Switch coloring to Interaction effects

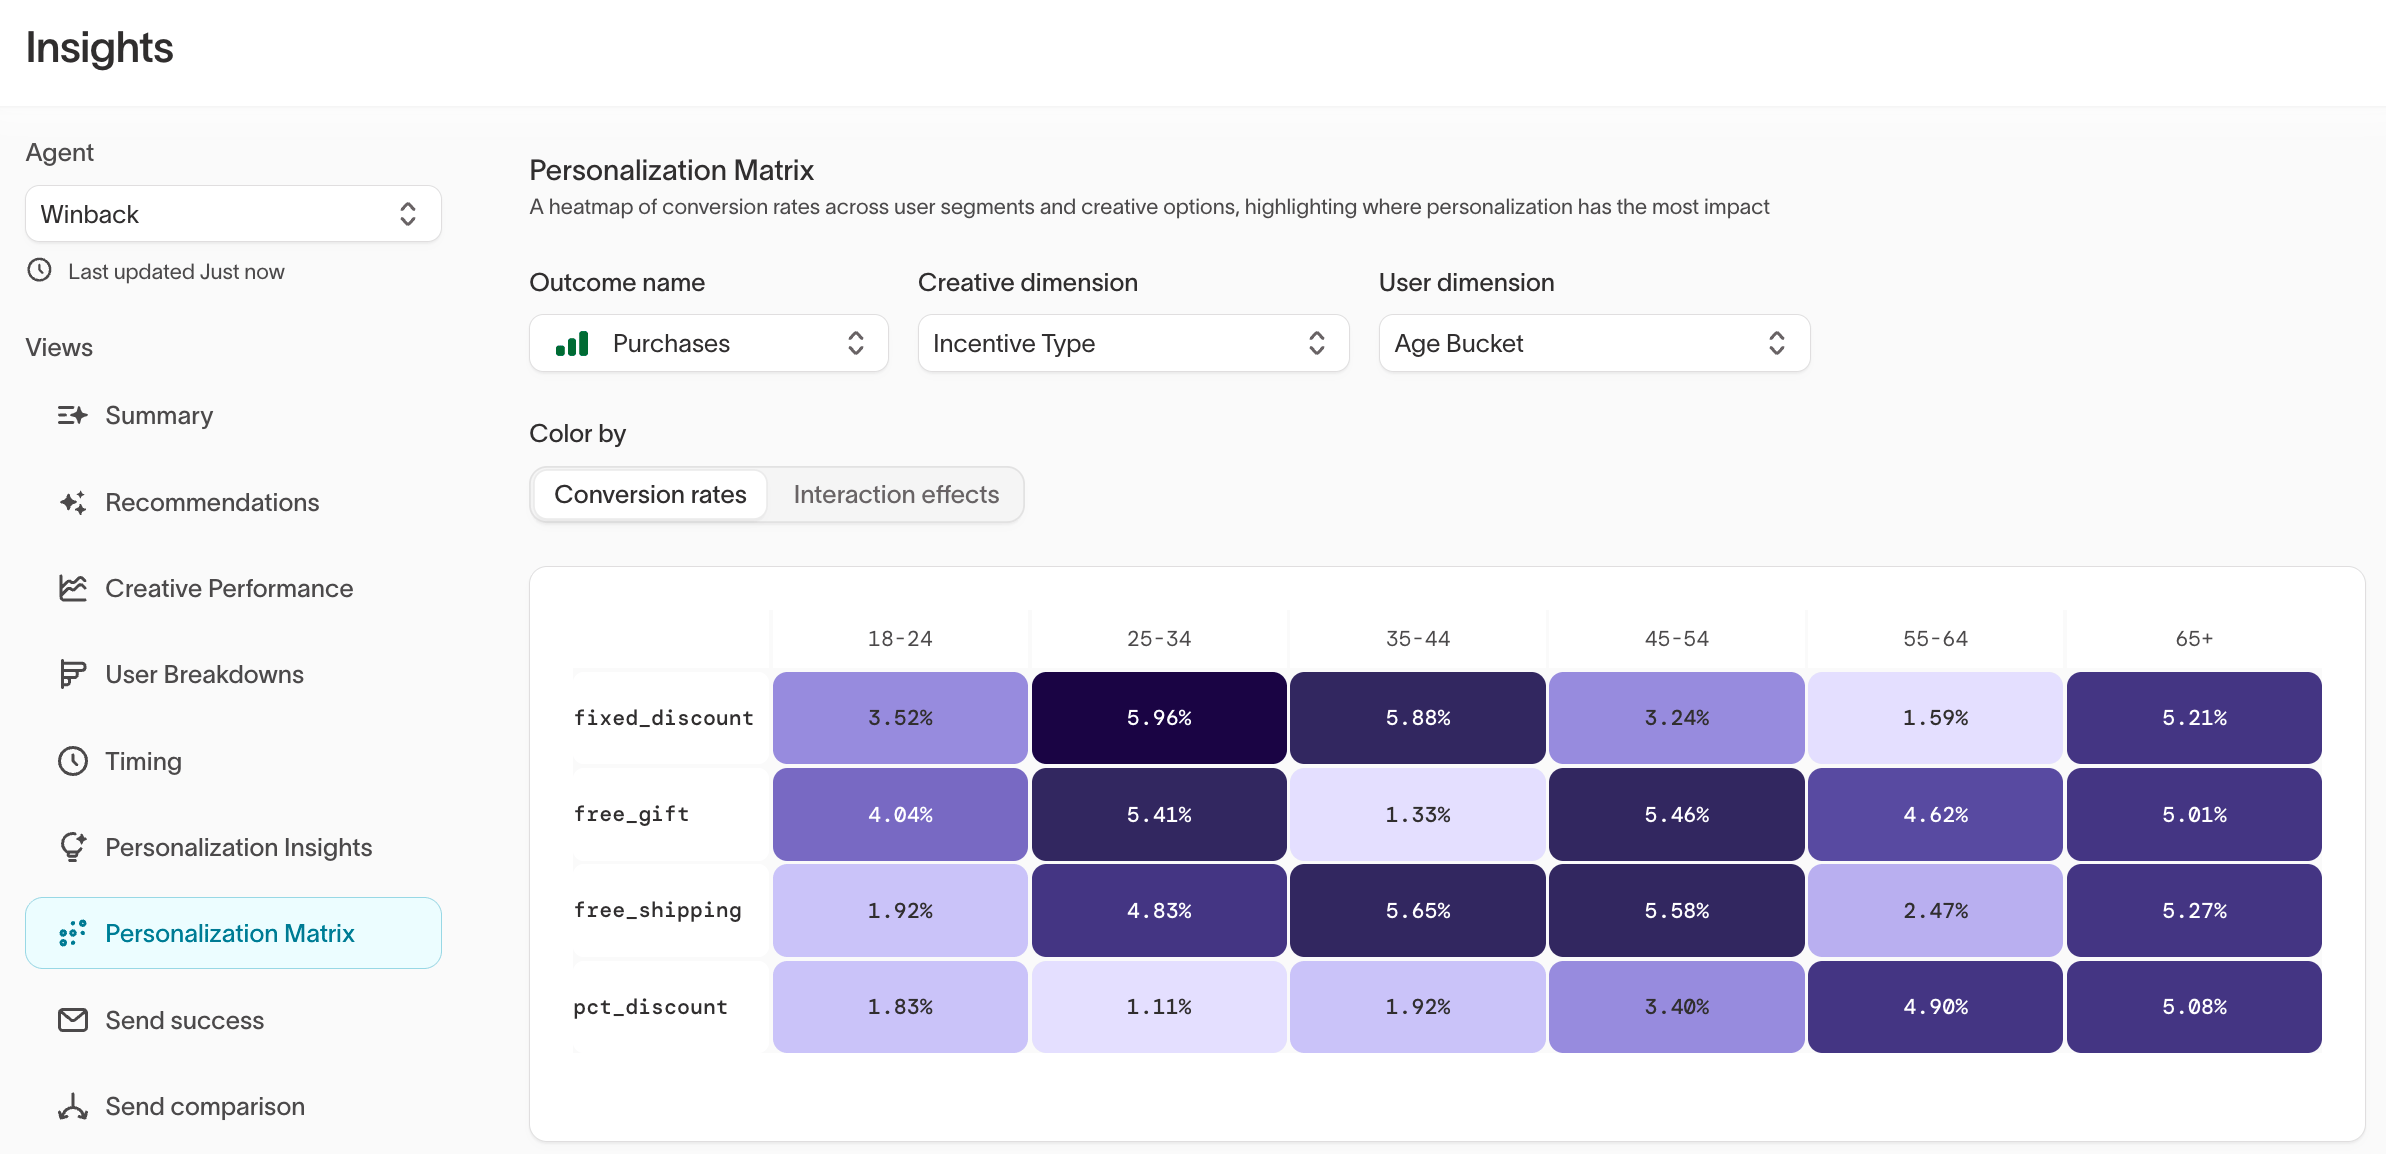coord(896,495)
